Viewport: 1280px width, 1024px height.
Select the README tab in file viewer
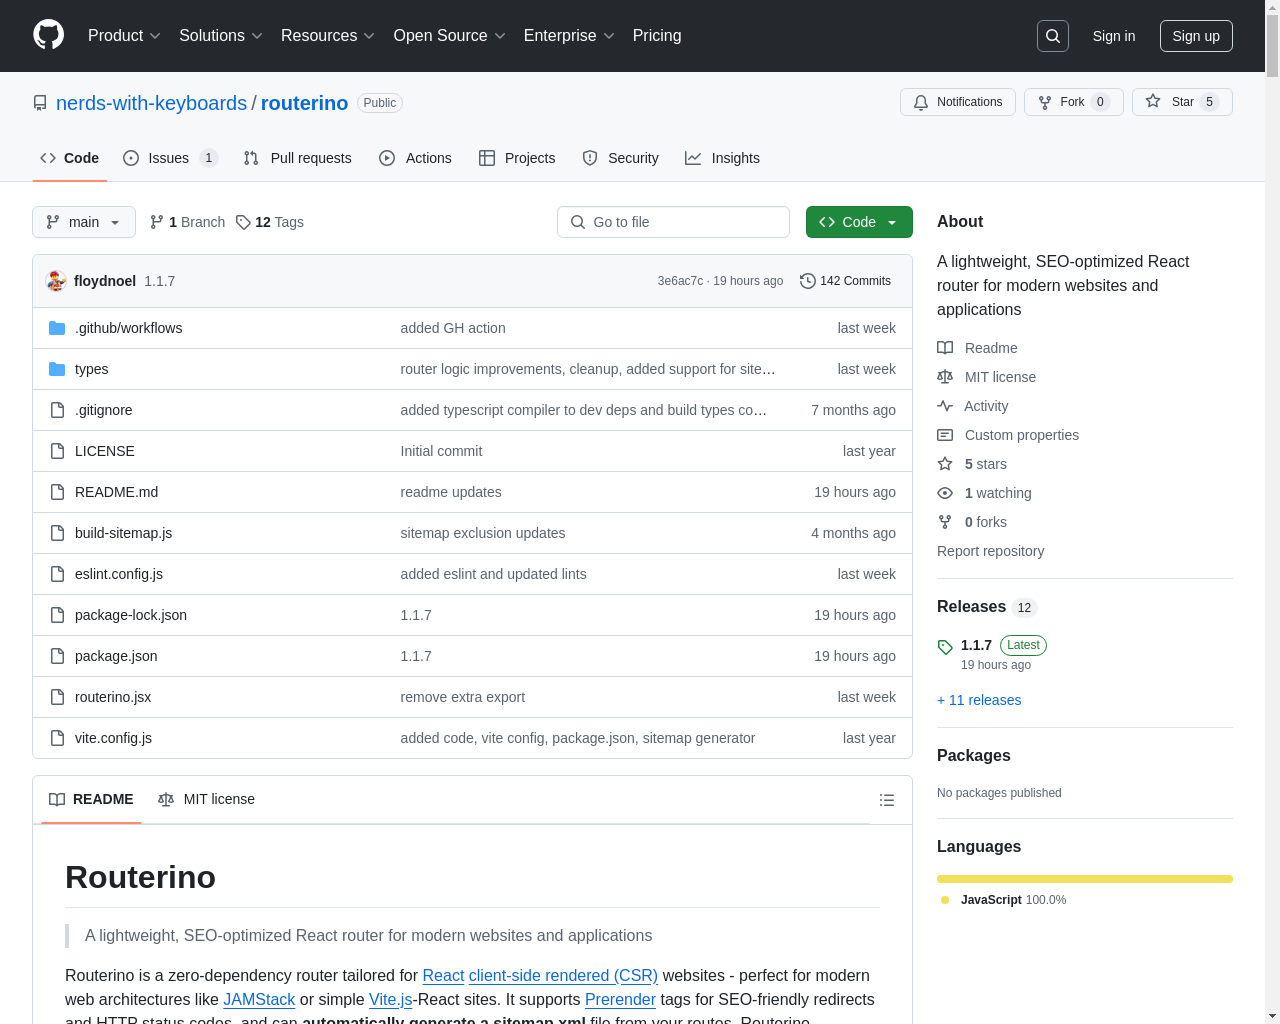point(91,800)
